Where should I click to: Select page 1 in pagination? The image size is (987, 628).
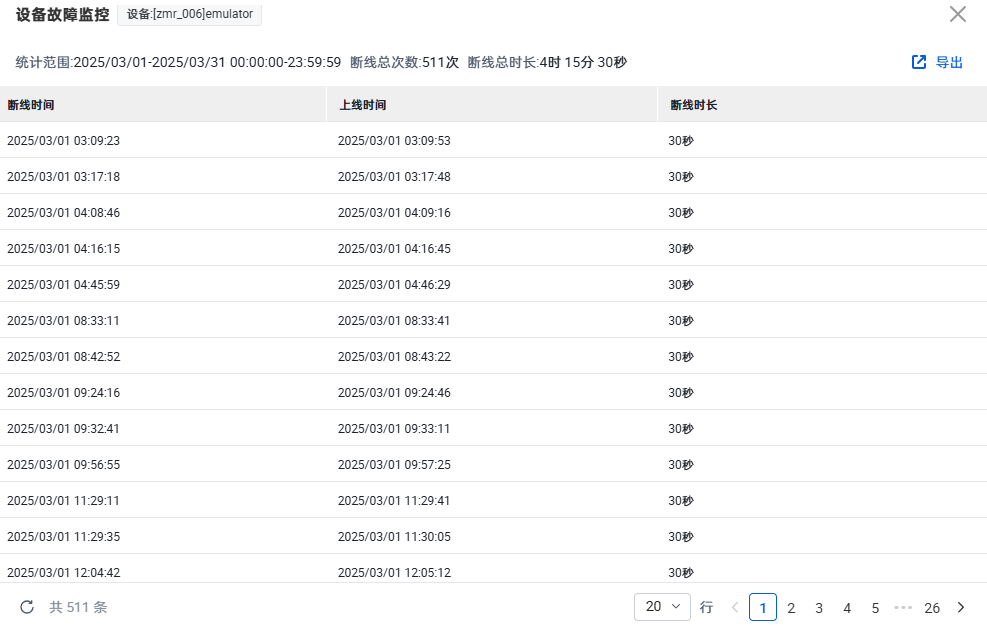coord(763,607)
